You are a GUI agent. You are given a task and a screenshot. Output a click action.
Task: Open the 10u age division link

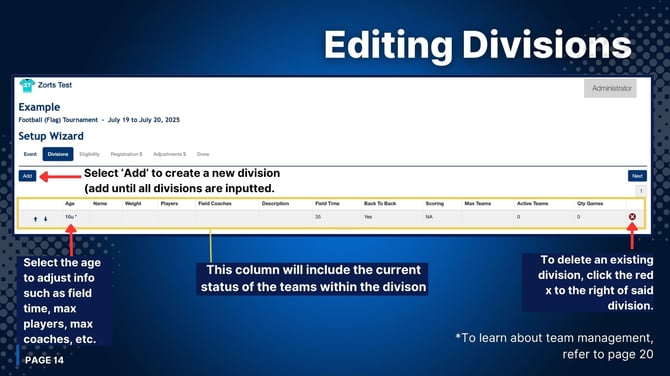(x=71, y=217)
